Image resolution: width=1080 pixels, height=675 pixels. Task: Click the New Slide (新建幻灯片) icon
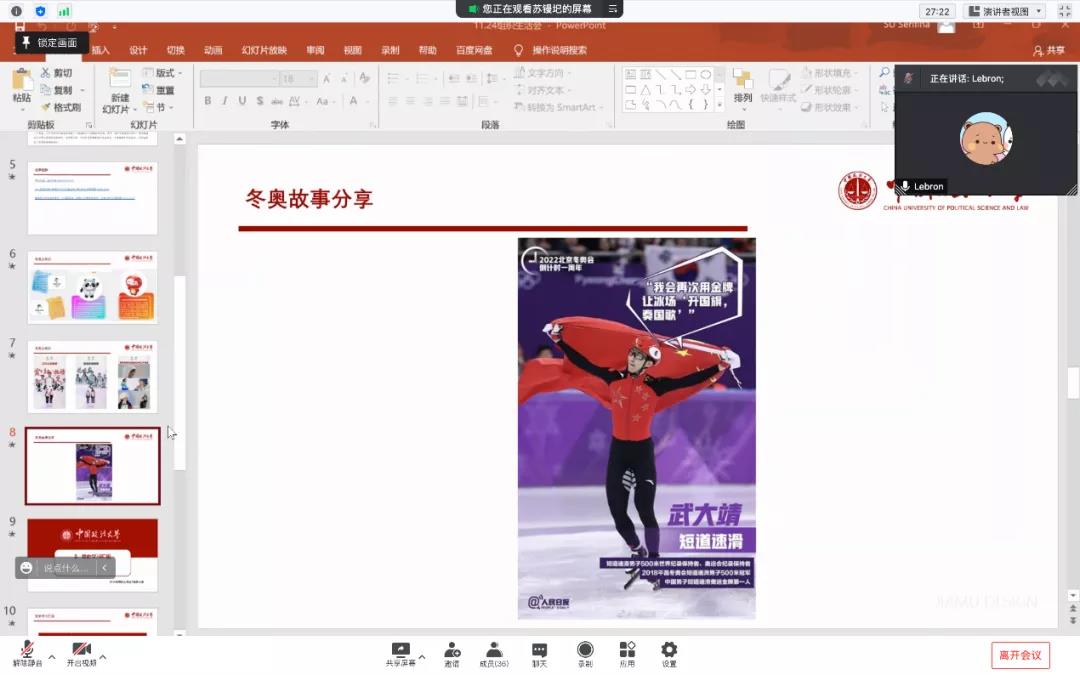click(119, 79)
